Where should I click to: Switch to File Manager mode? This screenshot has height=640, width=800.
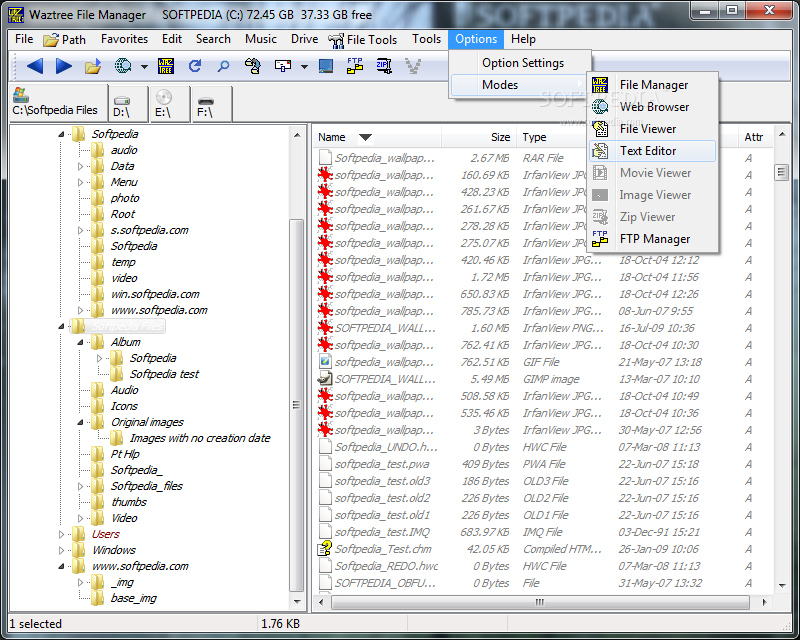(x=653, y=85)
